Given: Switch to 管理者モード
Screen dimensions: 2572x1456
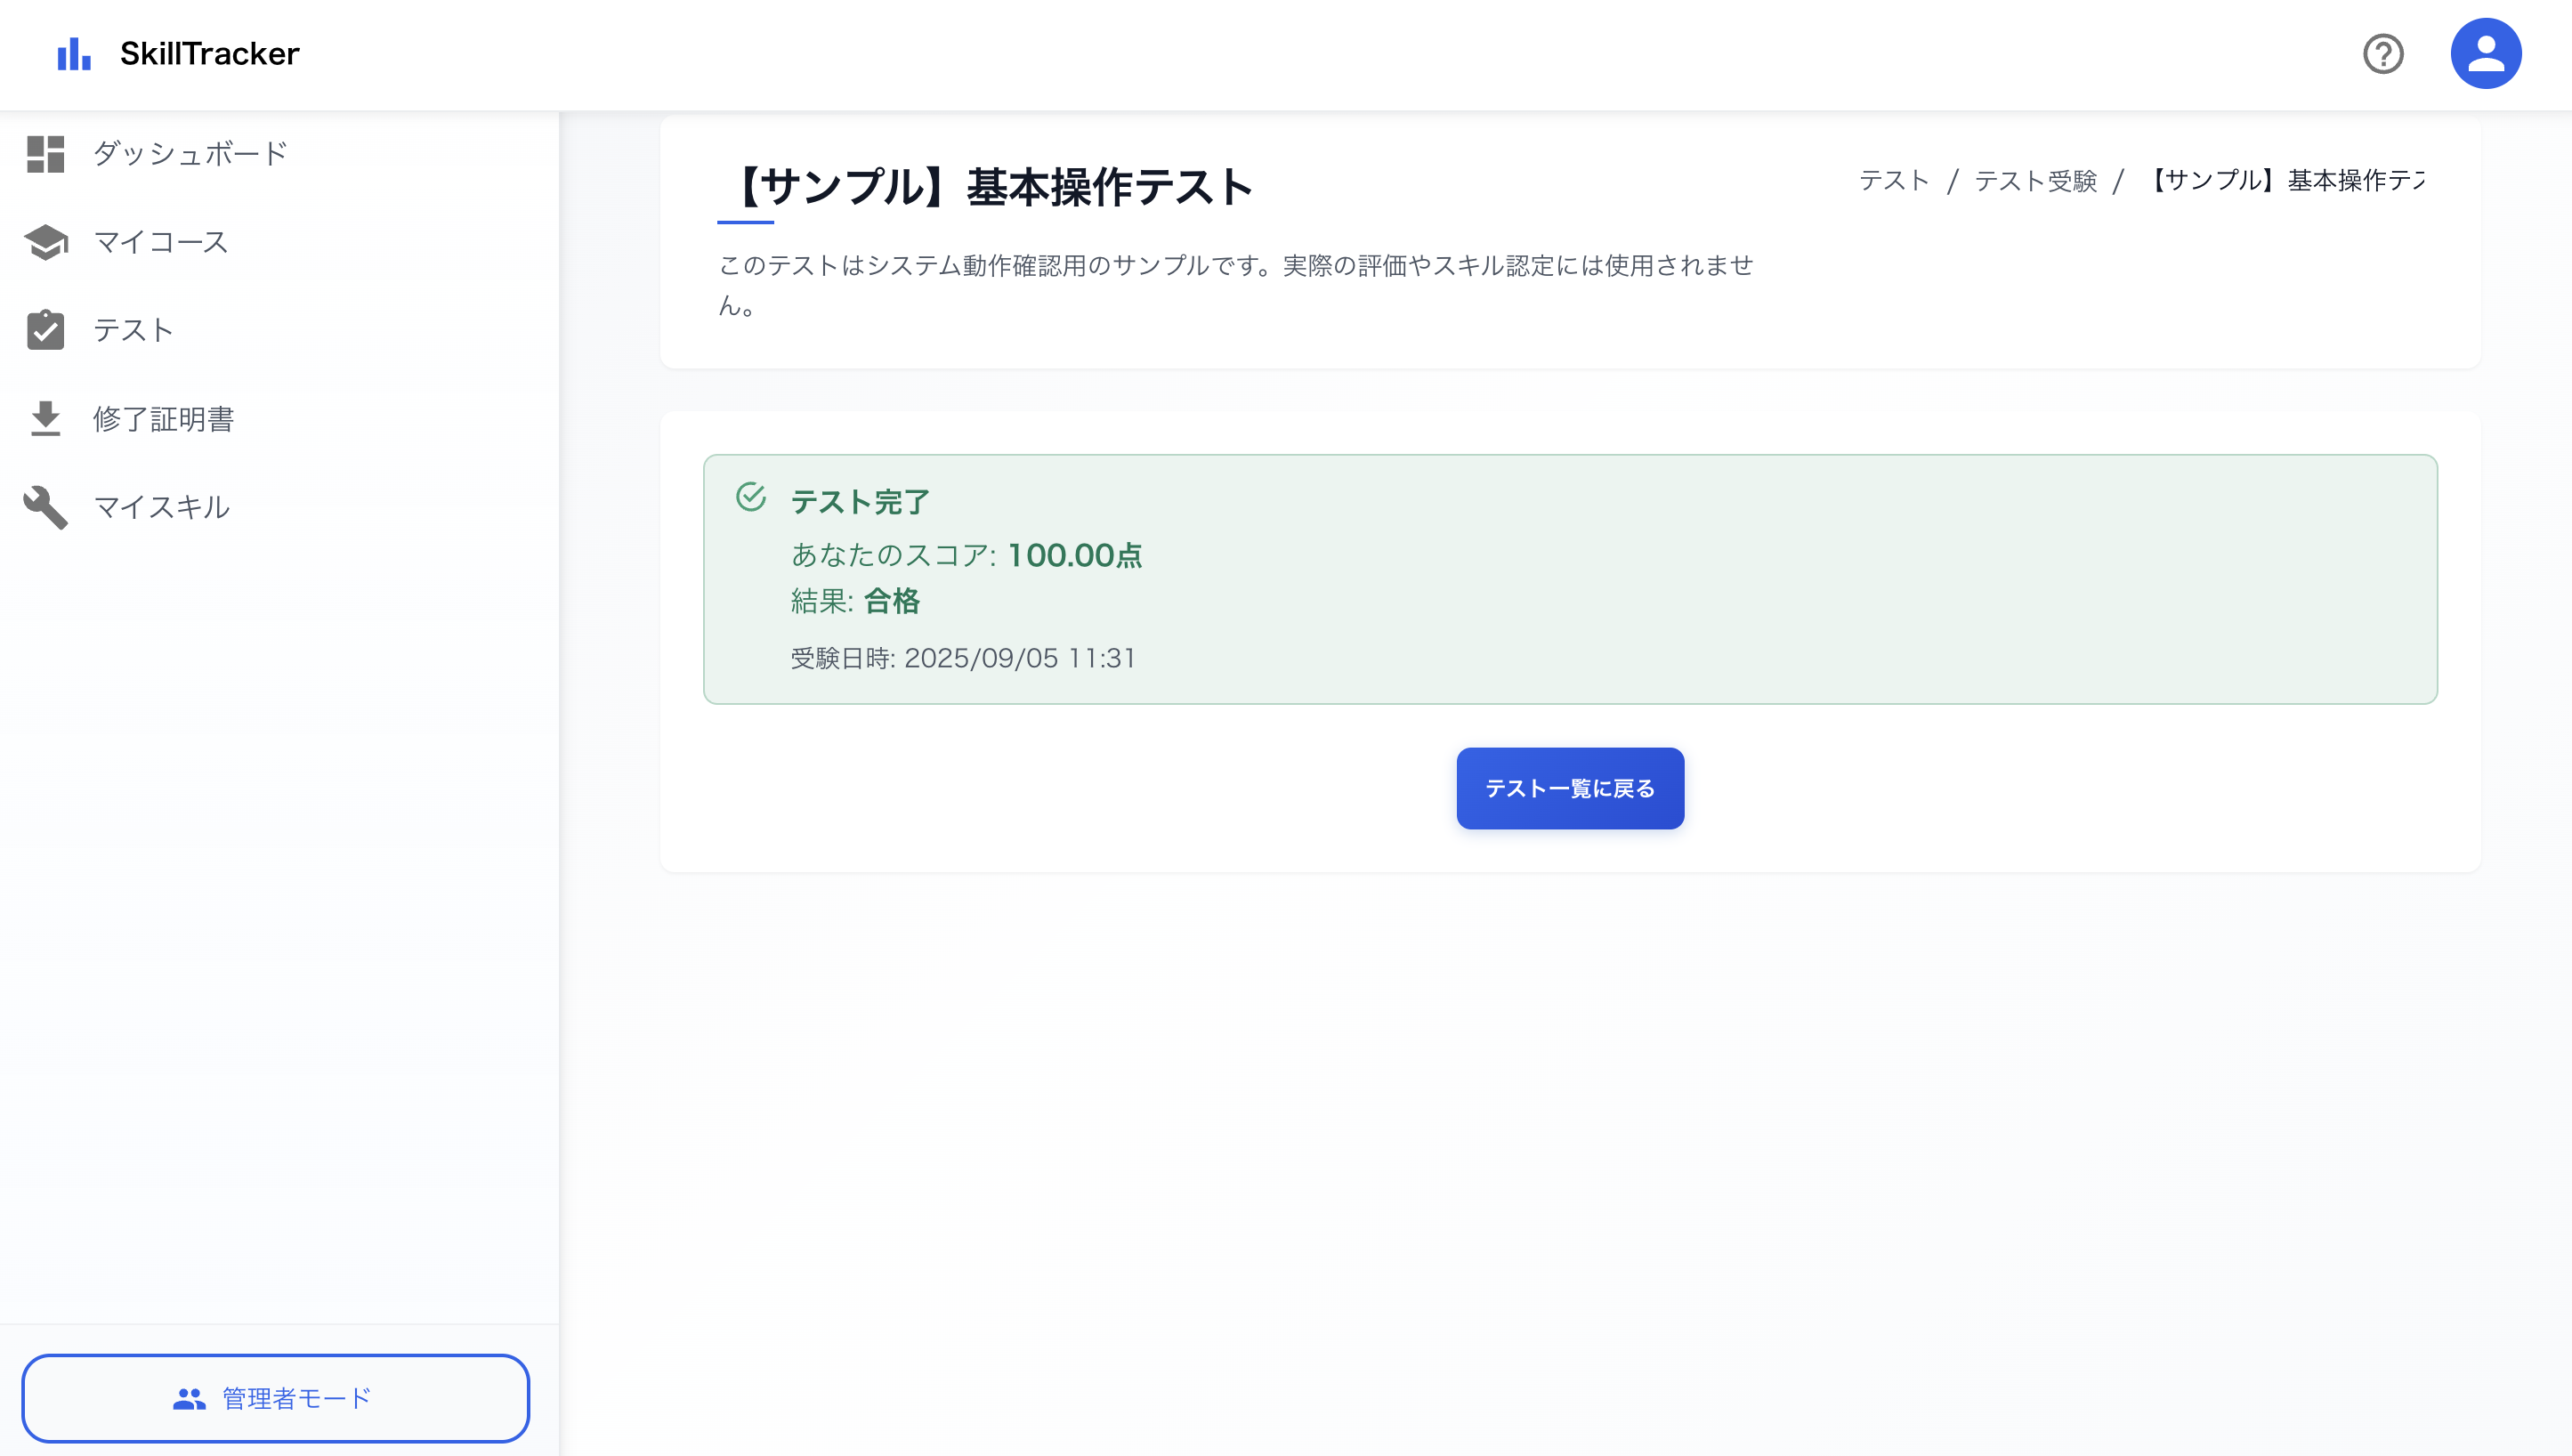Looking at the screenshot, I should (276, 1399).
